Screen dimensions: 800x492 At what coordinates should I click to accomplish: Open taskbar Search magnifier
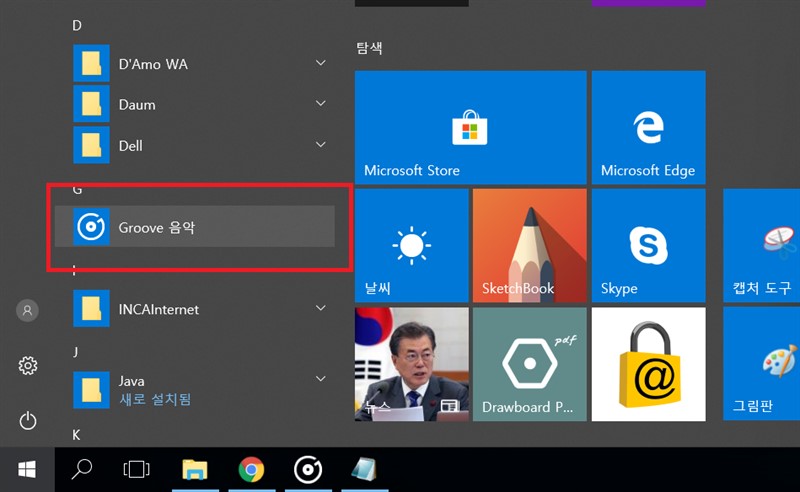click(x=82, y=469)
